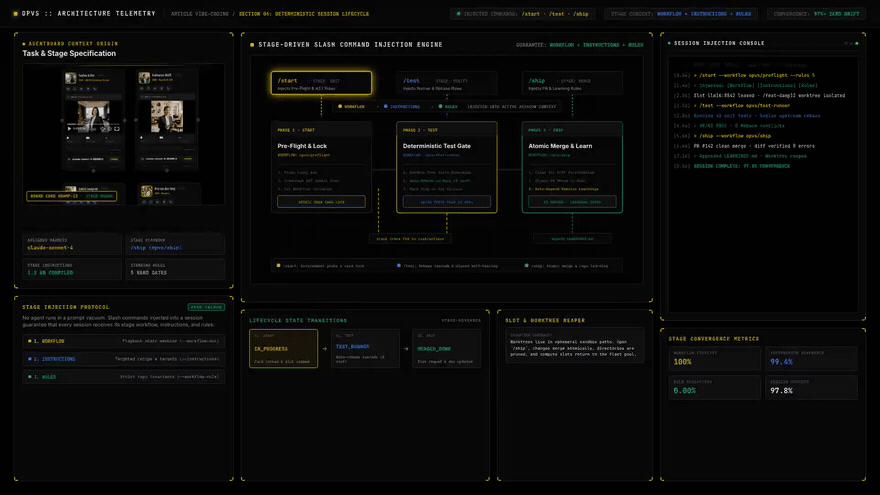Image resolution: width=880 pixels, height=495 pixels.
Task: Click the '5 HARD GATES' standing rules value
Action: [149, 273]
